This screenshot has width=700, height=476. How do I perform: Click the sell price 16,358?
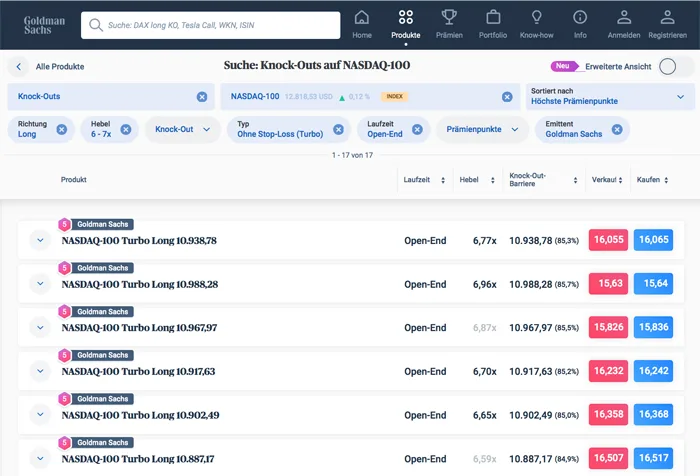[x=608, y=414]
